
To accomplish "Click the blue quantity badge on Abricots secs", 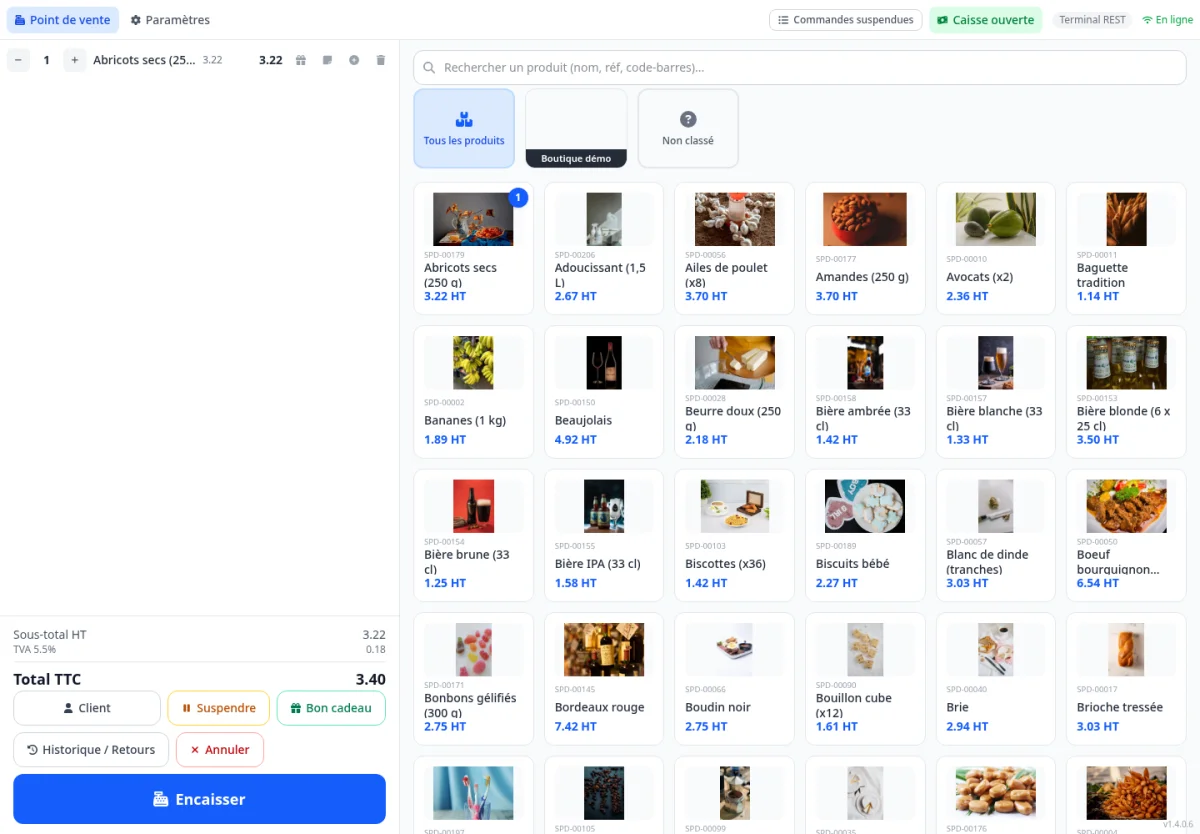I will coord(518,198).
